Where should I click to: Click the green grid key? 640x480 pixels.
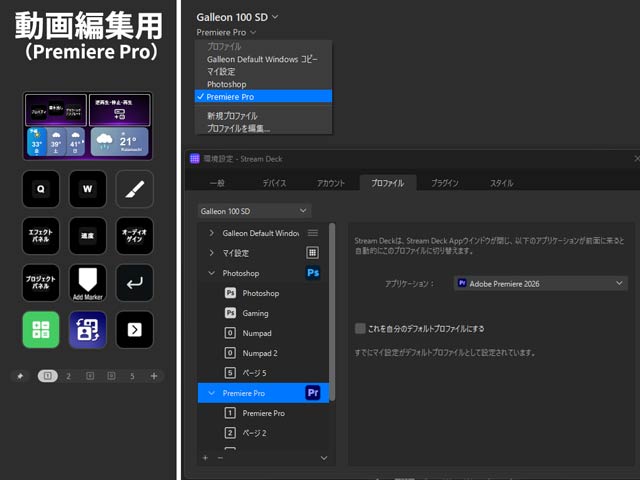[41, 330]
